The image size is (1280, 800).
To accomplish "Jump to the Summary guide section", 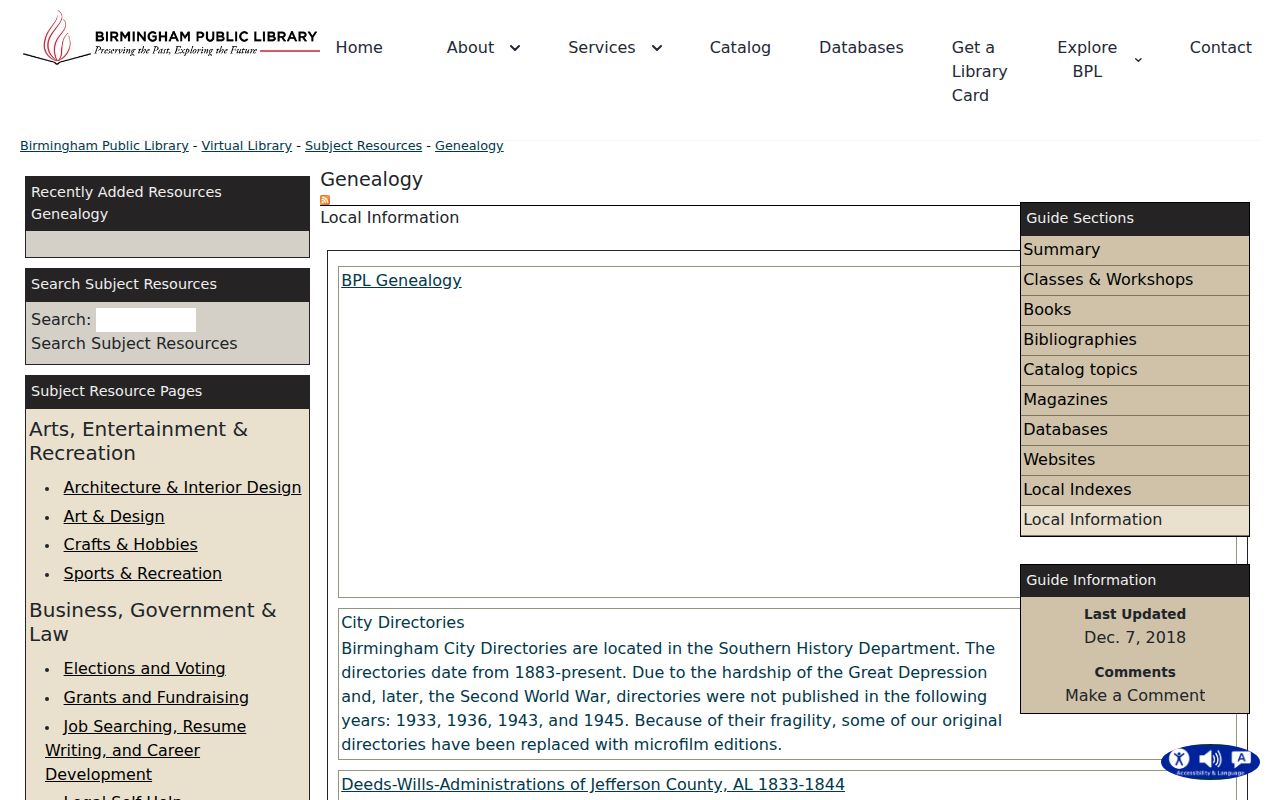I will point(1135,250).
